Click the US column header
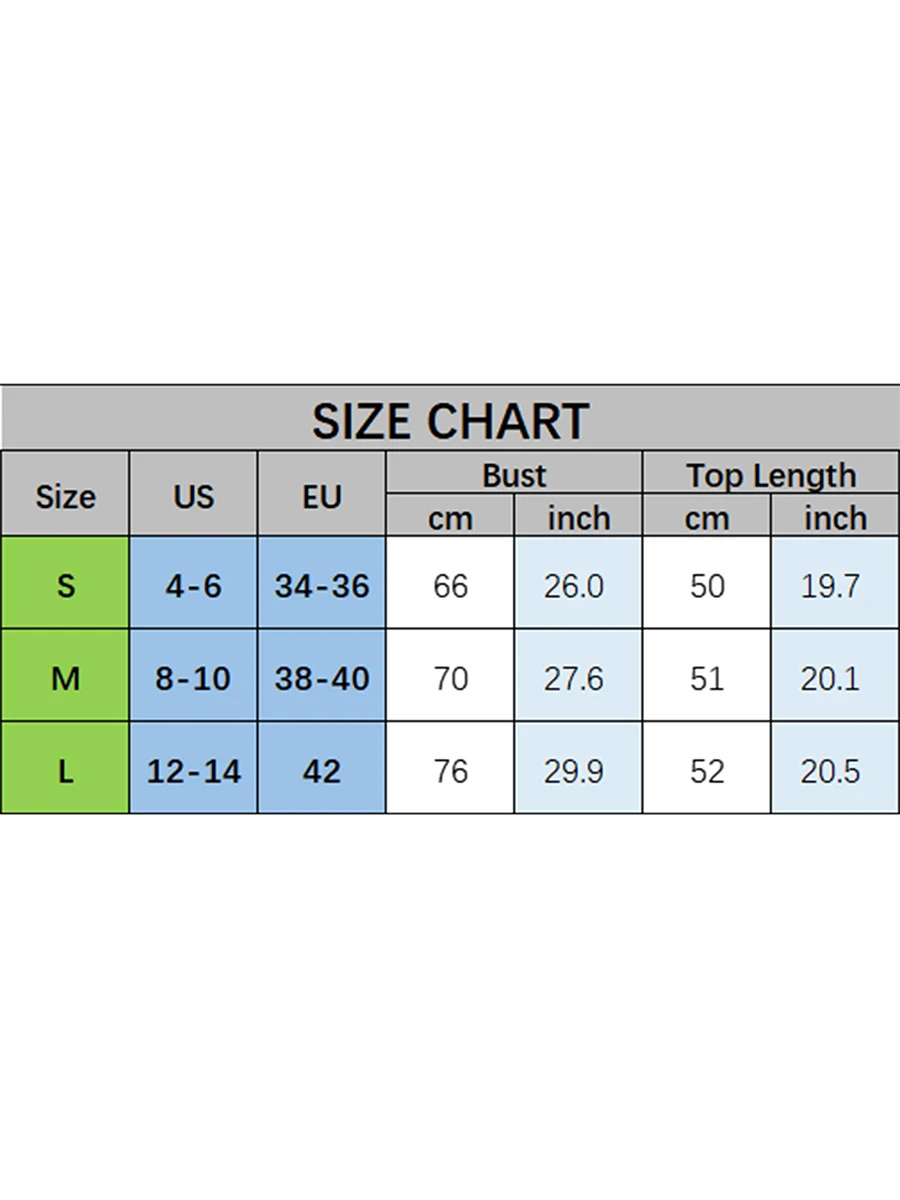Screen dimensions: 900x1200 tap(193, 494)
